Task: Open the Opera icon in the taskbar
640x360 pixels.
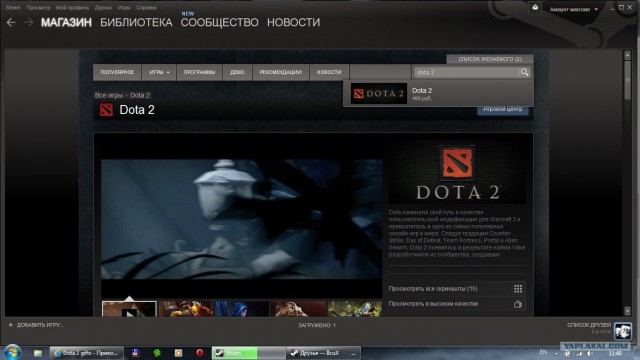Action: (x=199, y=353)
